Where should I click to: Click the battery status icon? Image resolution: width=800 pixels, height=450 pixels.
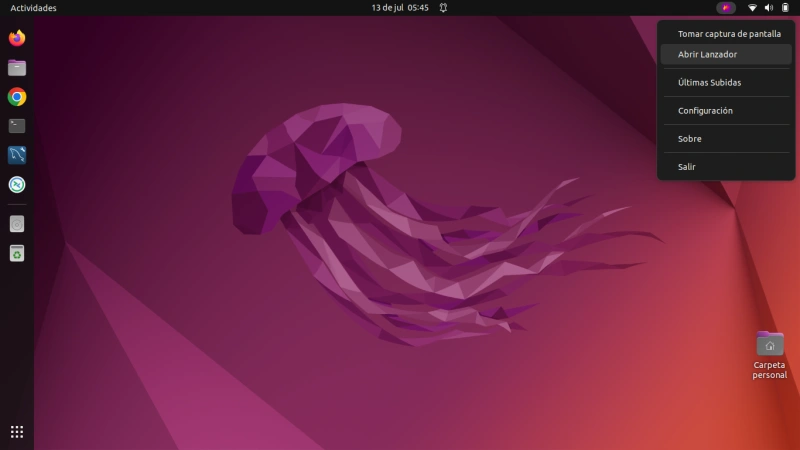coord(785,8)
